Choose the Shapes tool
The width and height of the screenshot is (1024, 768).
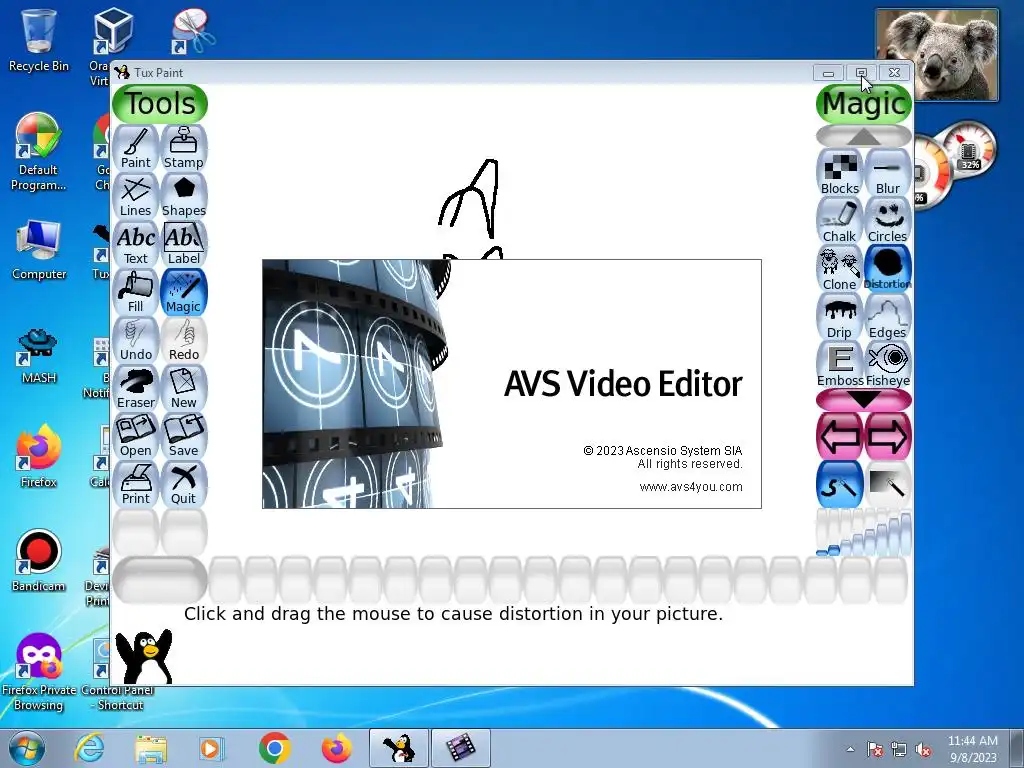tap(184, 196)
